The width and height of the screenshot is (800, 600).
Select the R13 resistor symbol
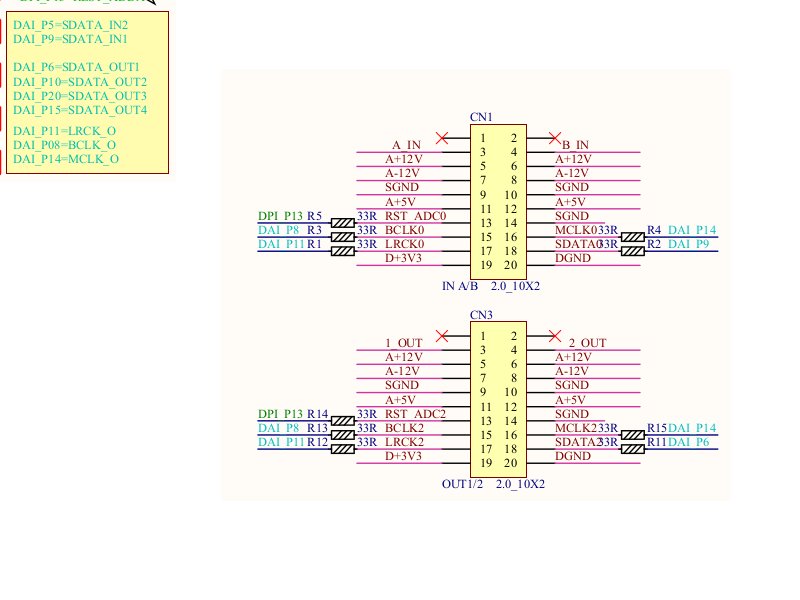click(x=343, y=435)
